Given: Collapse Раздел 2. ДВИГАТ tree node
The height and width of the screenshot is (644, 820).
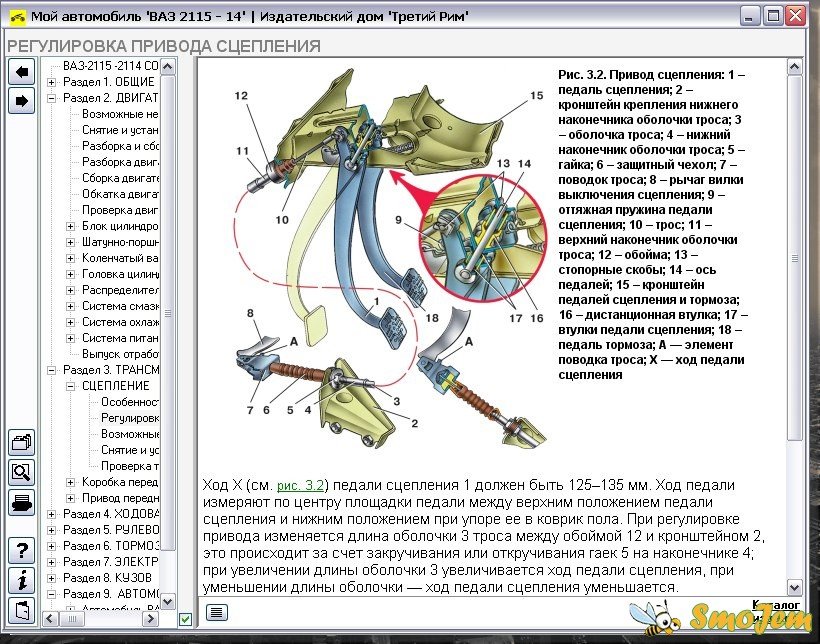Looking at the screenshot, I should click(x=52, y=98).
